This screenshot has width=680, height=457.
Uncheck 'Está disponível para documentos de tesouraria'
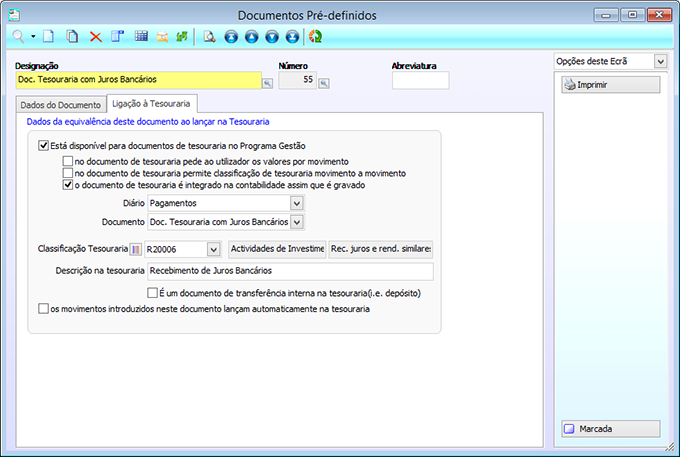click(x=43, y=146)
